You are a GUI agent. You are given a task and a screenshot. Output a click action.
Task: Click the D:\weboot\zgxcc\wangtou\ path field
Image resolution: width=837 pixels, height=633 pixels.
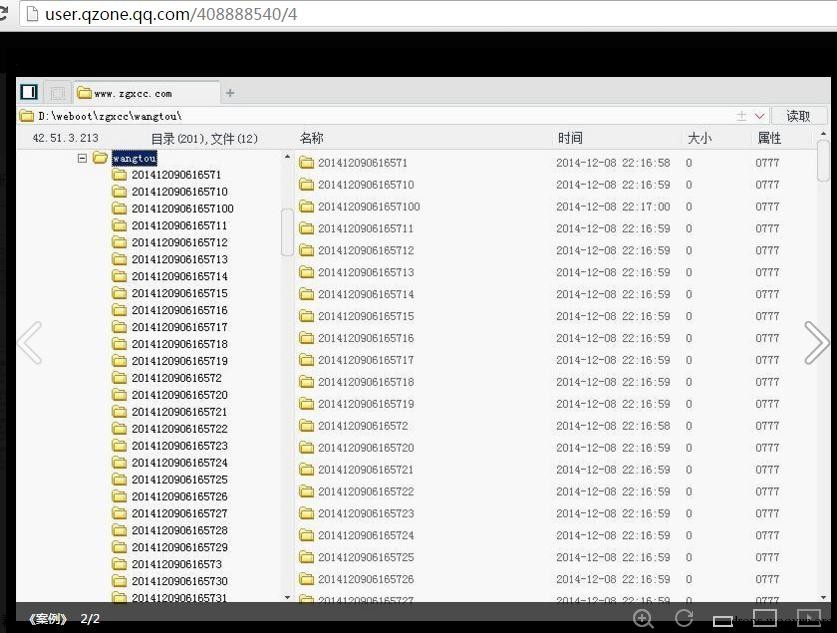point(374,116)
